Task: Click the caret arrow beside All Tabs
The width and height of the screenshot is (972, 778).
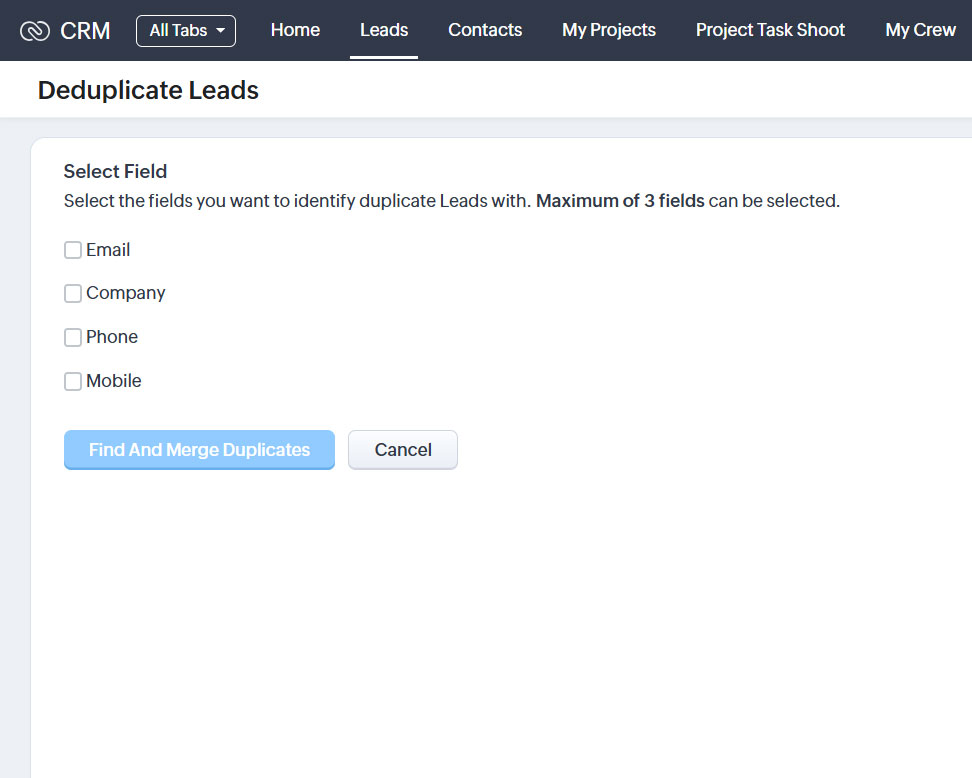Action: pos(220,31)
